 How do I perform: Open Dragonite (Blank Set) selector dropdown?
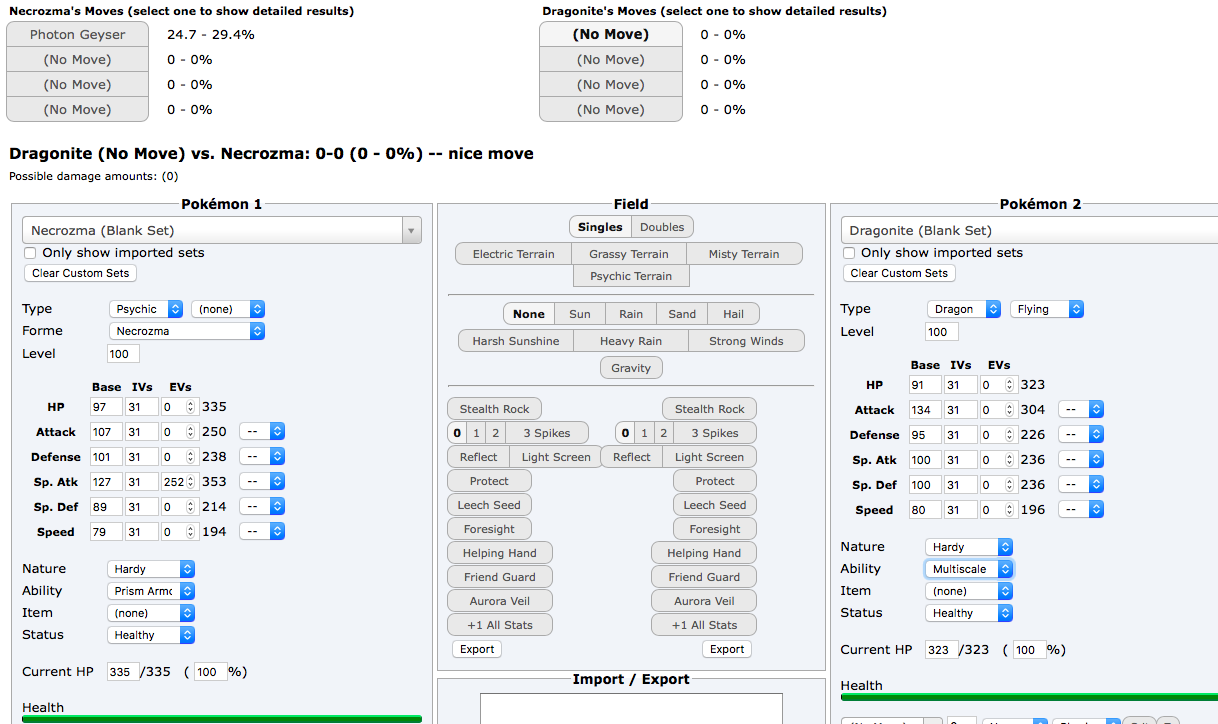click(1029, 230)
